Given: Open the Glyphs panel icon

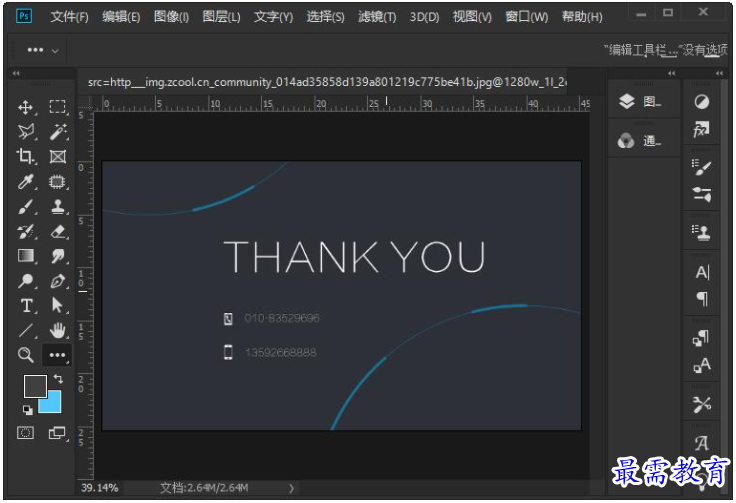Looking at the screenshot, I should pos(702,442).
